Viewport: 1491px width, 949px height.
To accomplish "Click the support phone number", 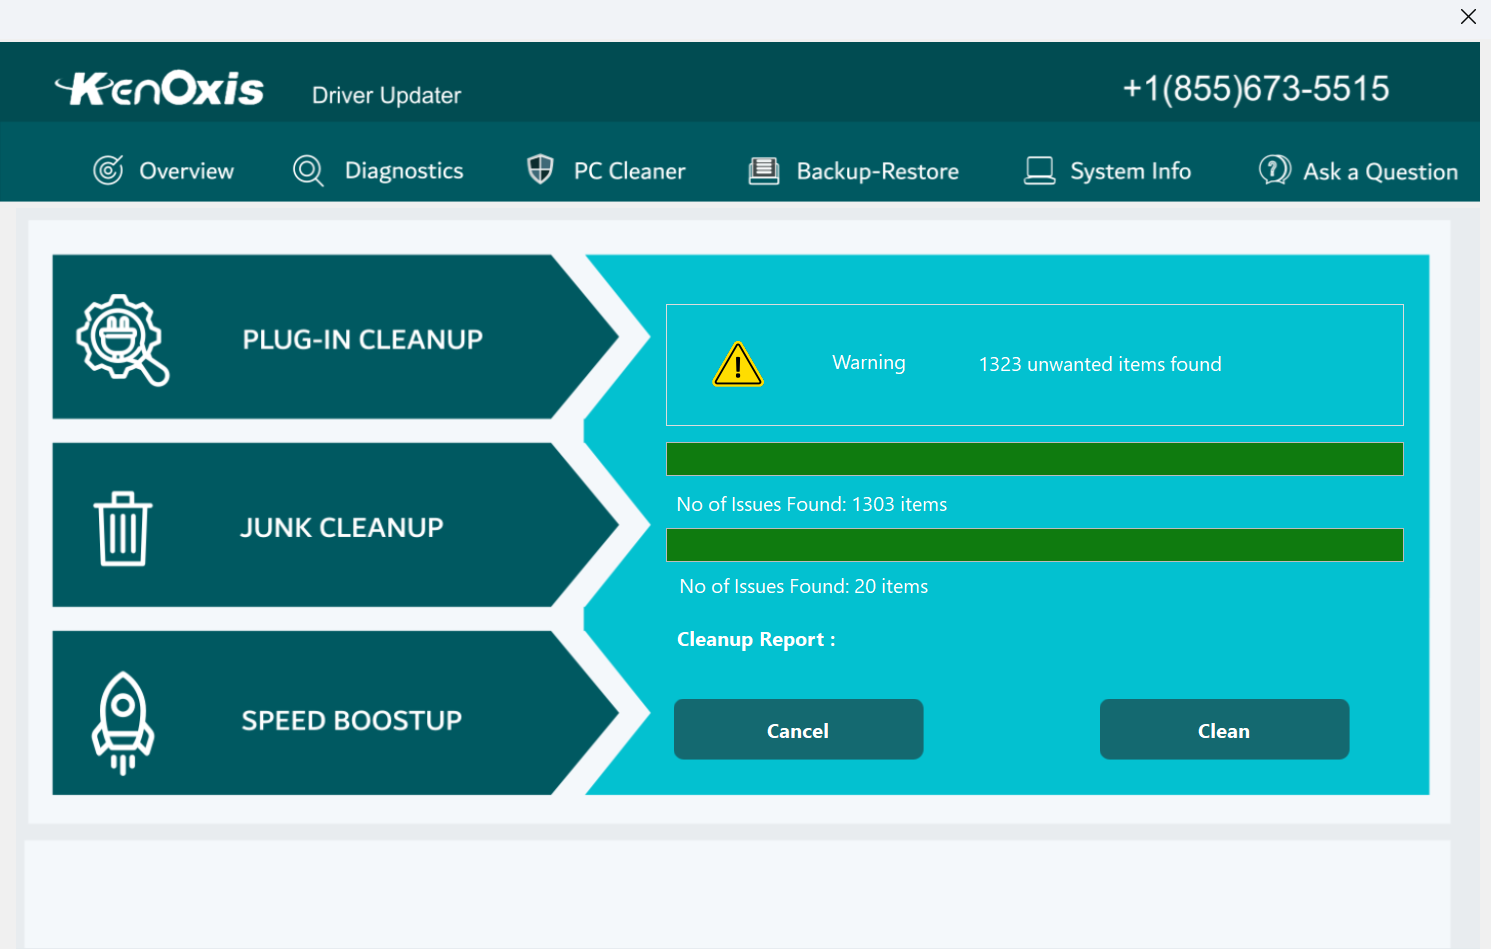I will [1256, 88].
